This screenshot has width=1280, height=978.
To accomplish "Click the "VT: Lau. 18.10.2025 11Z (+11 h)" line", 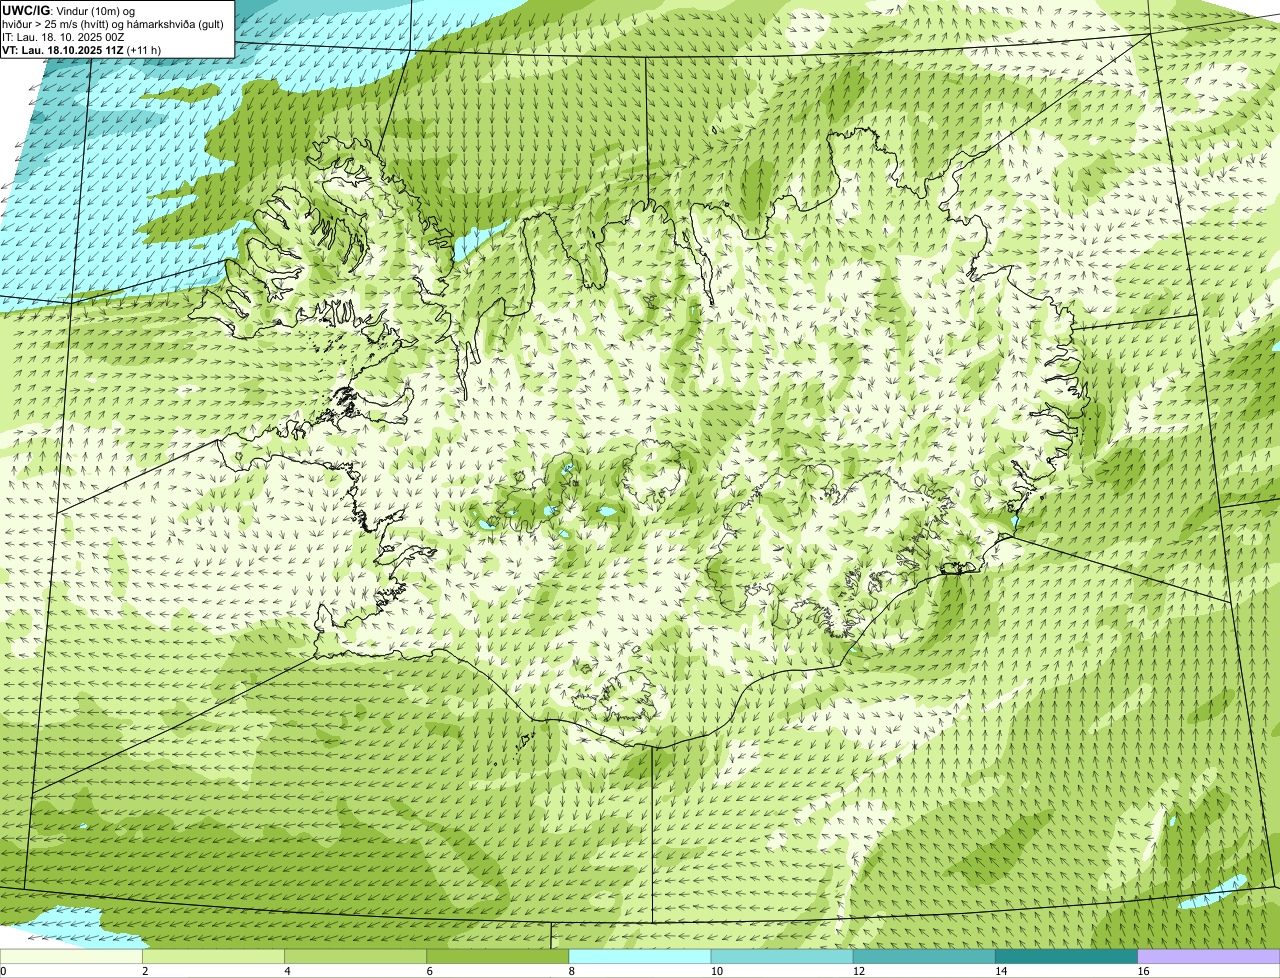I will pos(81,50).
